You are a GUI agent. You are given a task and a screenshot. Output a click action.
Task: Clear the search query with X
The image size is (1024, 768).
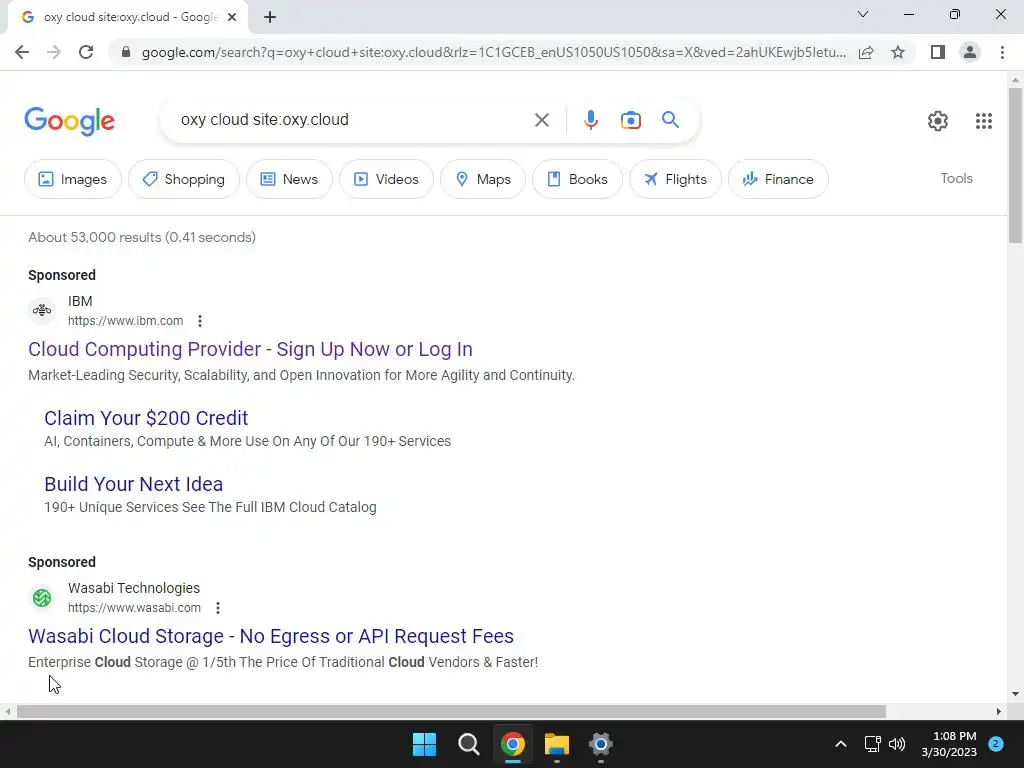(541, 120)
